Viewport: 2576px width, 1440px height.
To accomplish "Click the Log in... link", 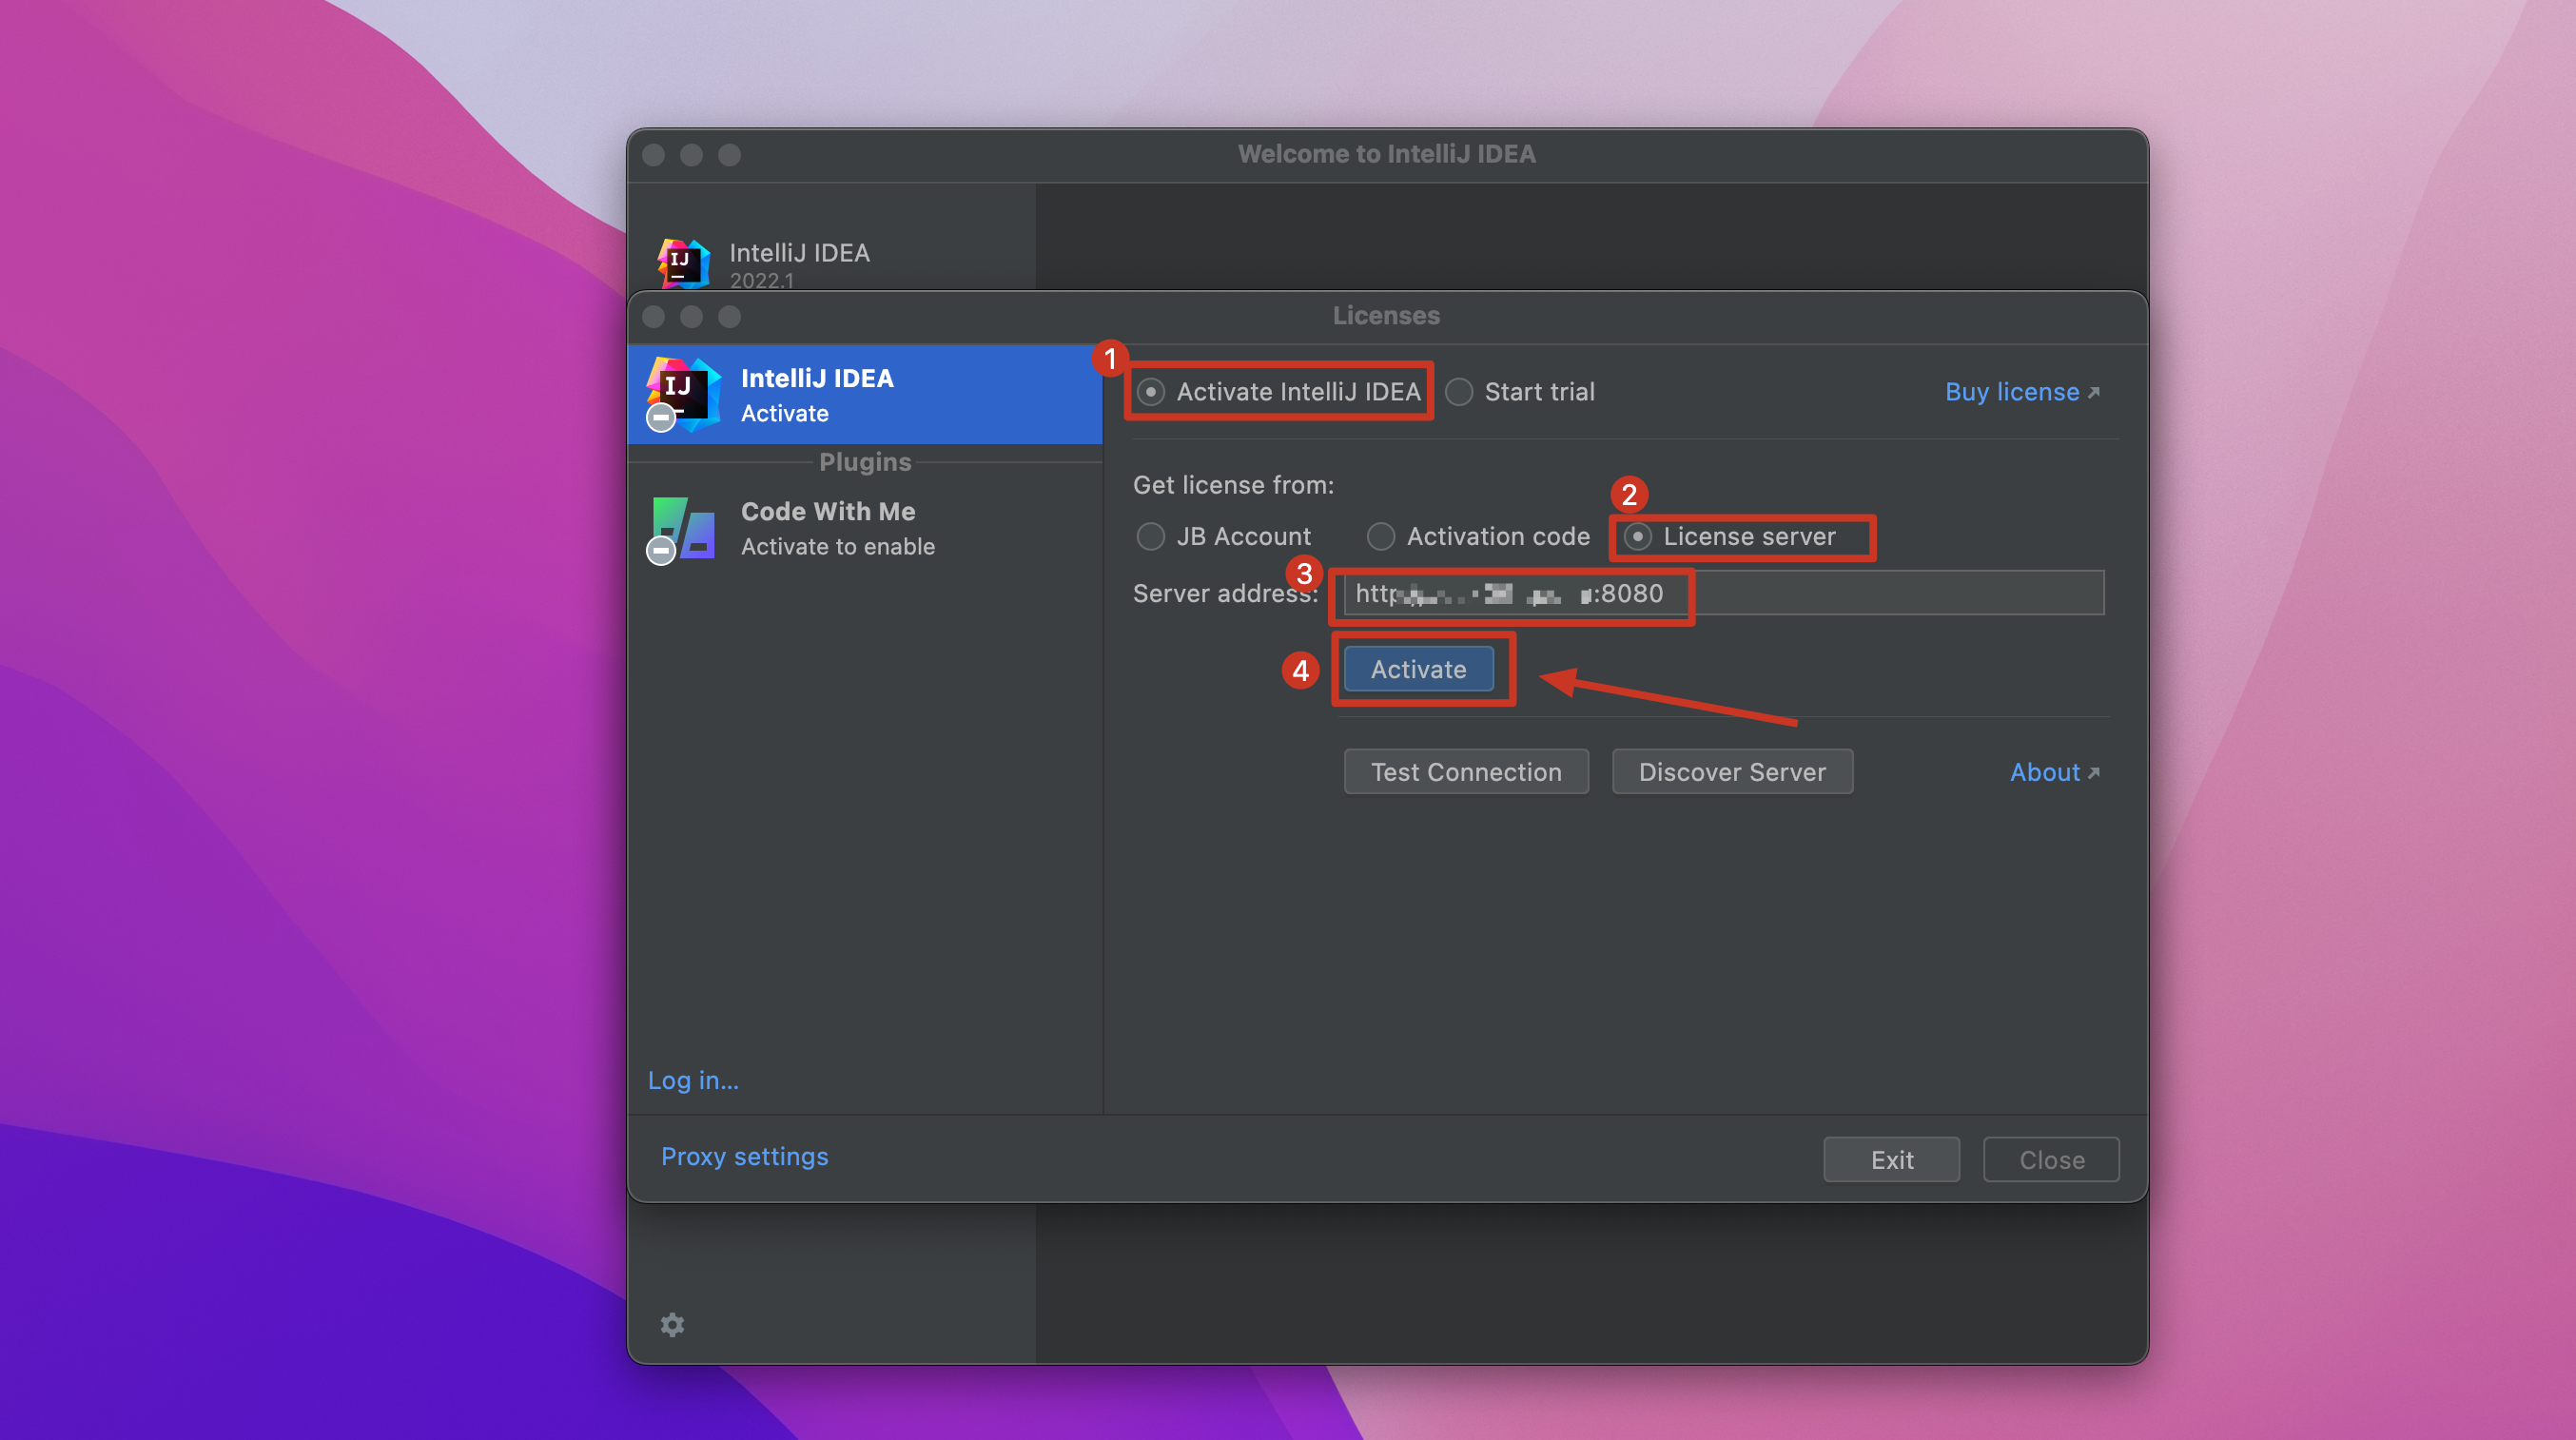I will (693, 1080).
